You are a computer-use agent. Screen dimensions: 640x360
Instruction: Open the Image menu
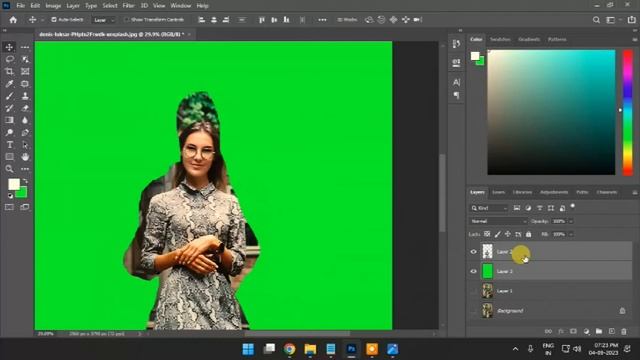click(x=53, y=6)
